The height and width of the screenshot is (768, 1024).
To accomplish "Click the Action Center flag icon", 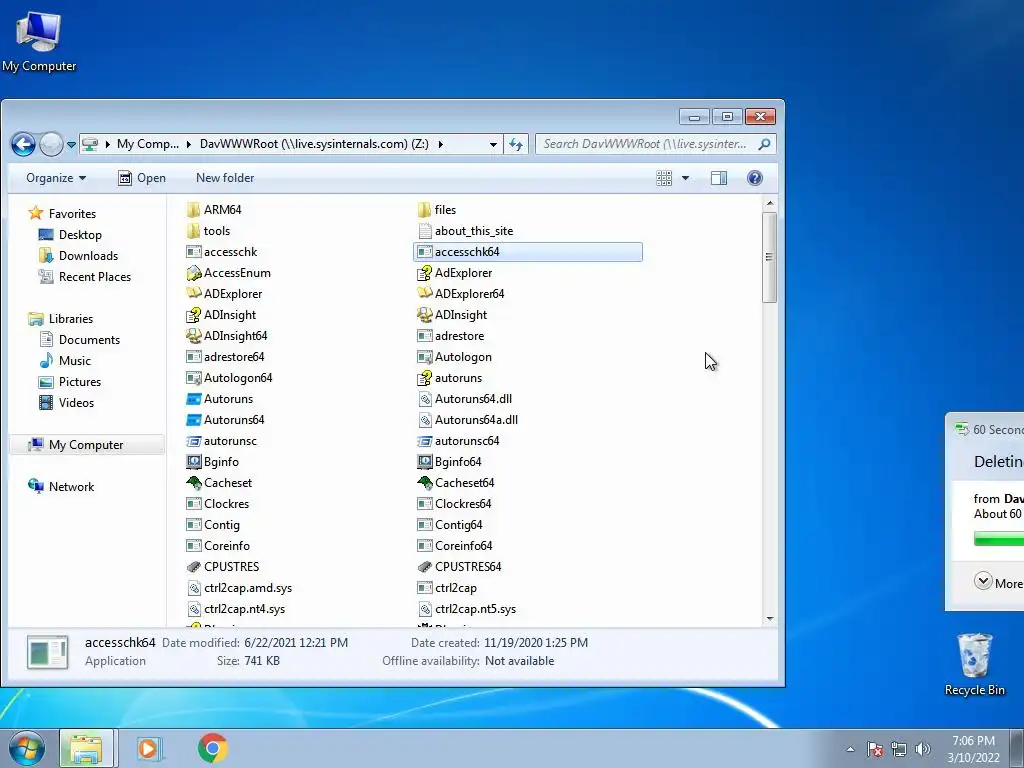I will [x=875, y=749].
